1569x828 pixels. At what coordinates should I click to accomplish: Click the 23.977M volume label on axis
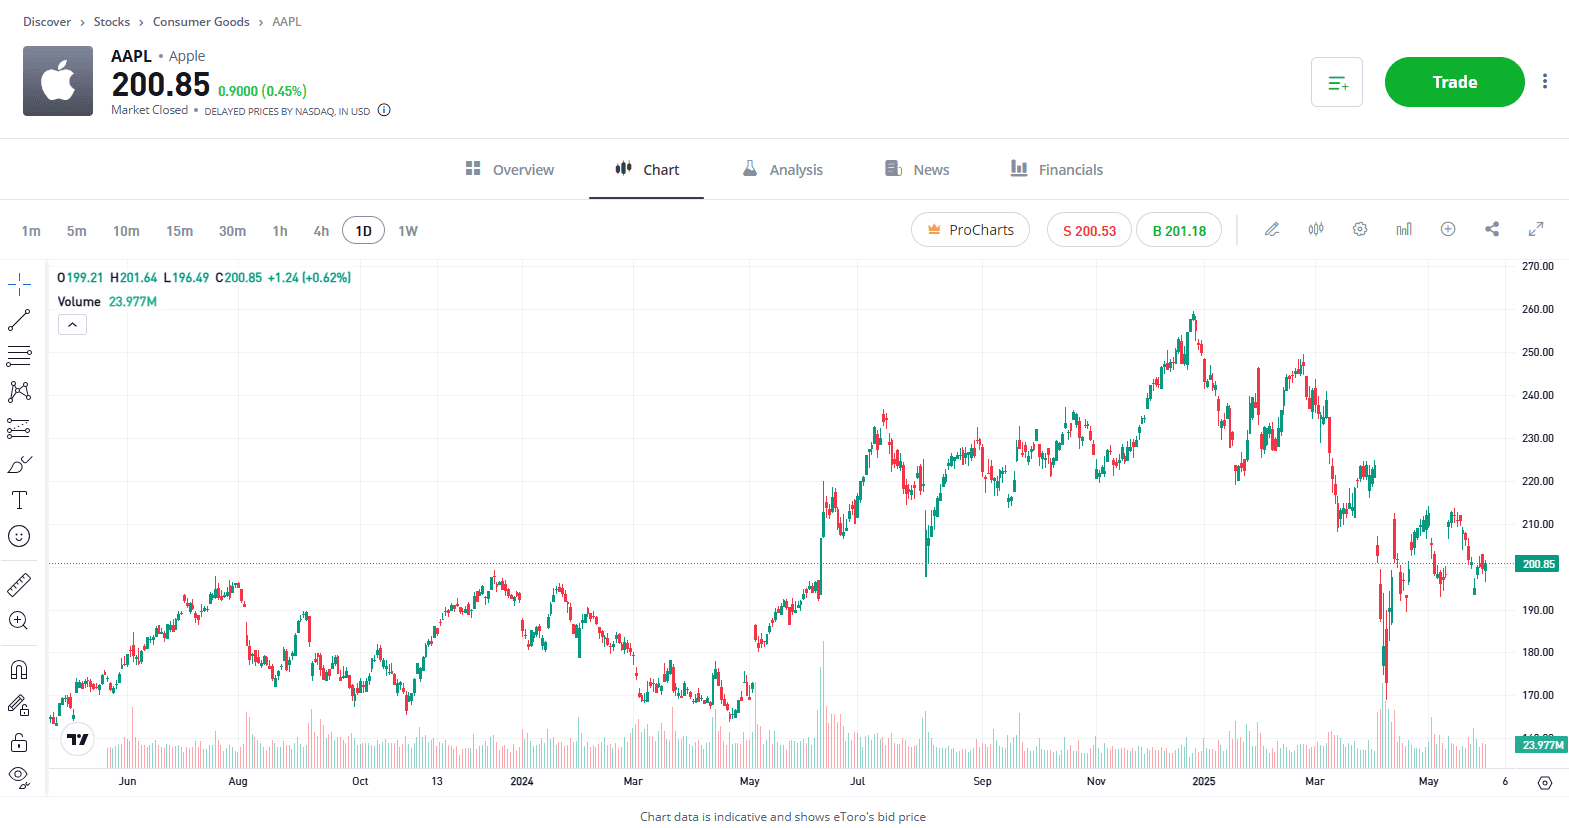[1542, 745]
